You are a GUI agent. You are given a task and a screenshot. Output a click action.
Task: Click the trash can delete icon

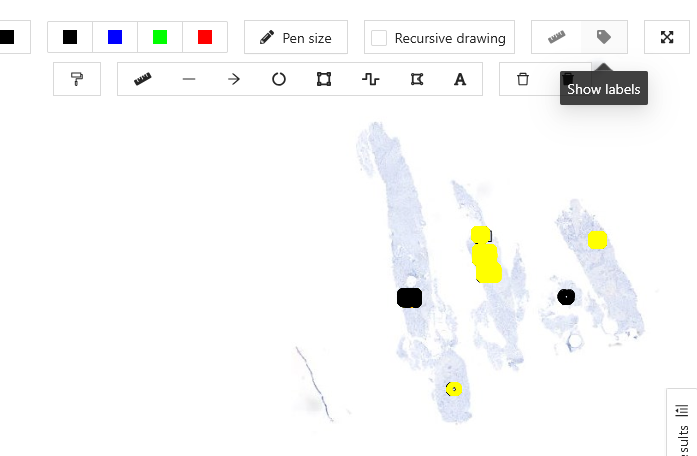tap(523, 79)
